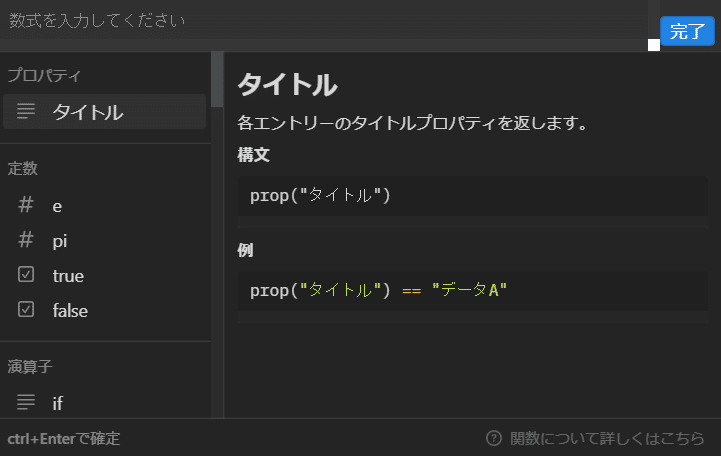Image resolution: width=721 pixels, height=456 pixels.
Task: Select the タイトル property item
Action: (x=104, y=112)
